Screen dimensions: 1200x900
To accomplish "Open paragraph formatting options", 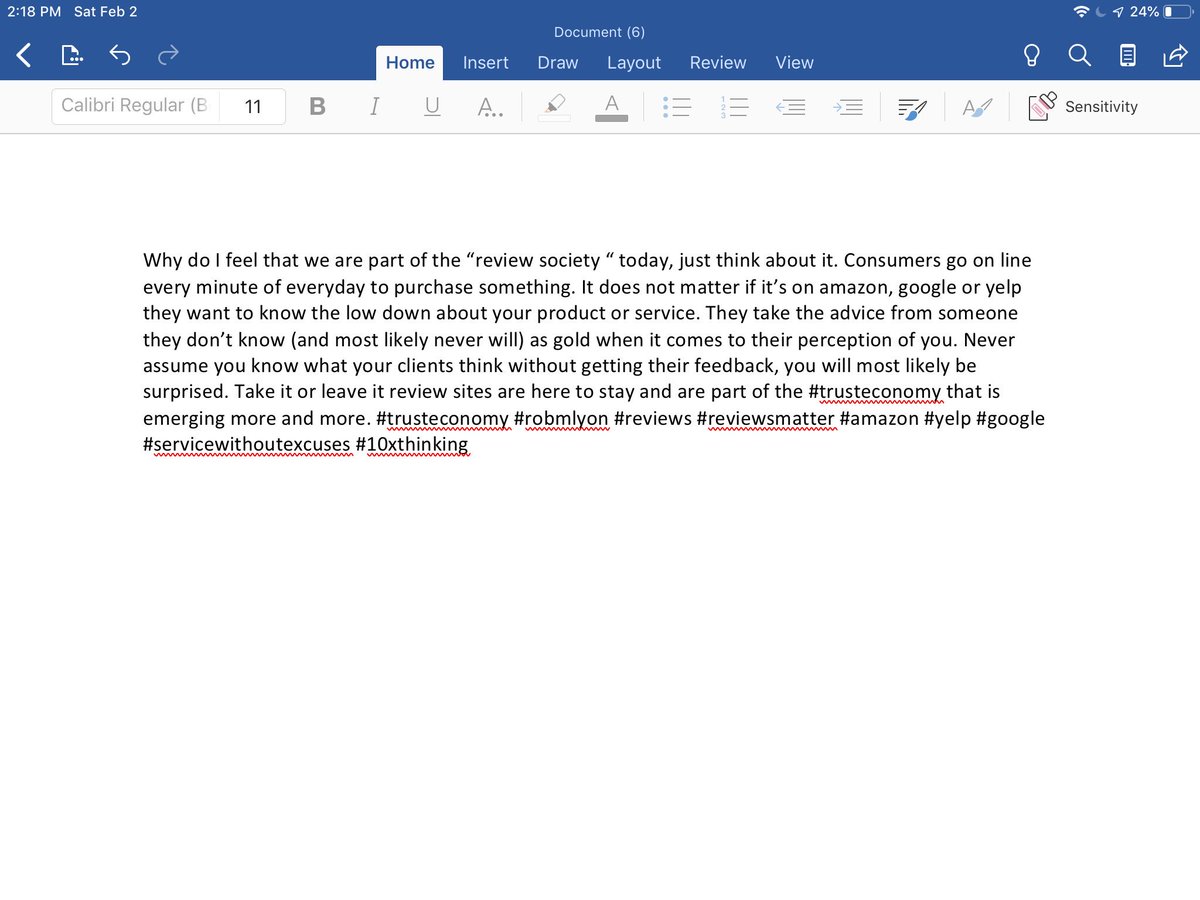I will [x=911, y=107].
